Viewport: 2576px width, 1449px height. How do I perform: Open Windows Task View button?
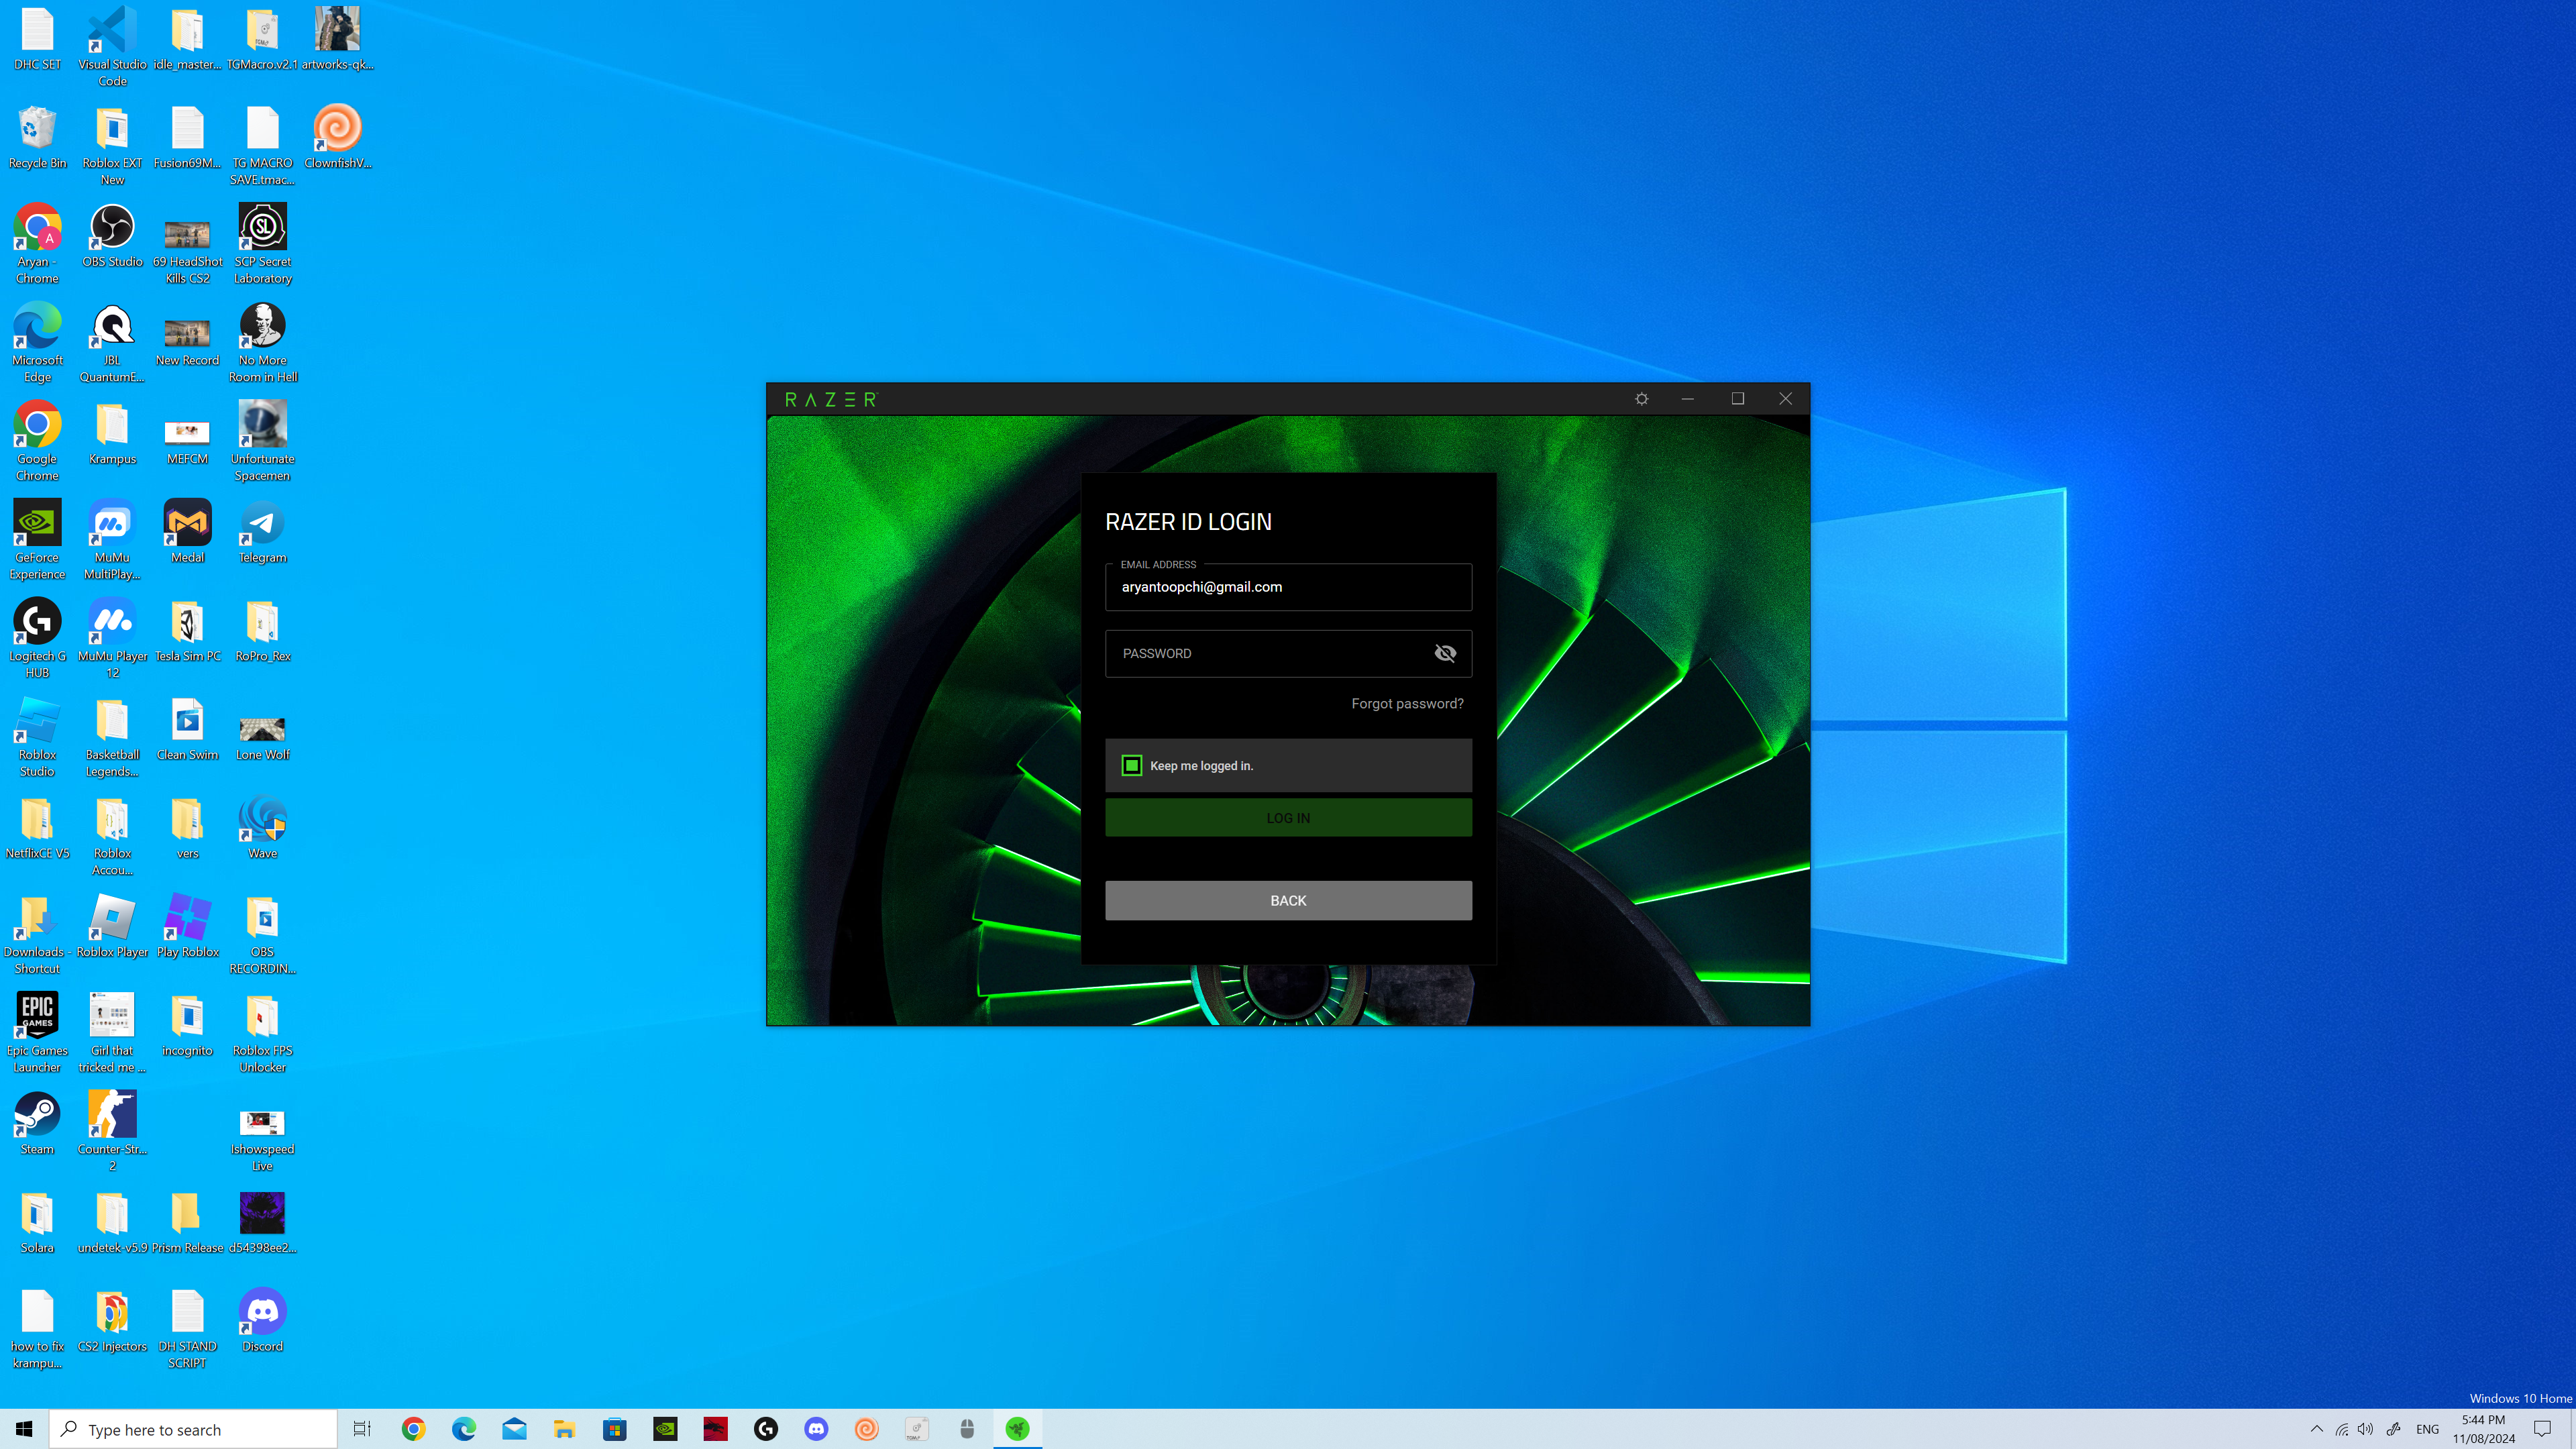point(362,1429)
